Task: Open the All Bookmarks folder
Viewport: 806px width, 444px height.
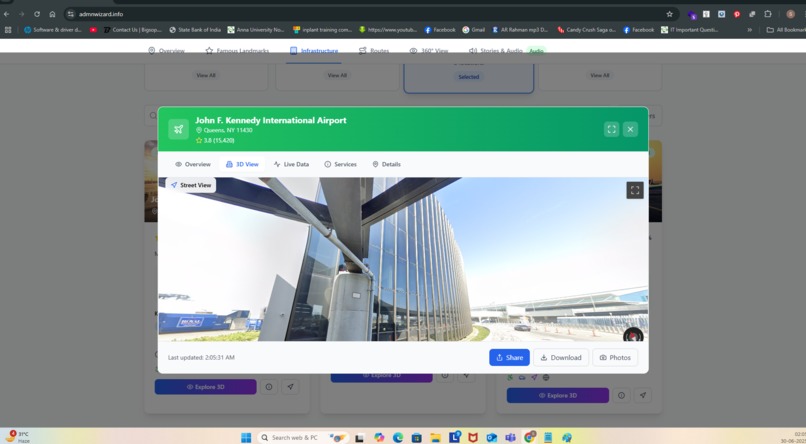Action: [x=785, y=30]
